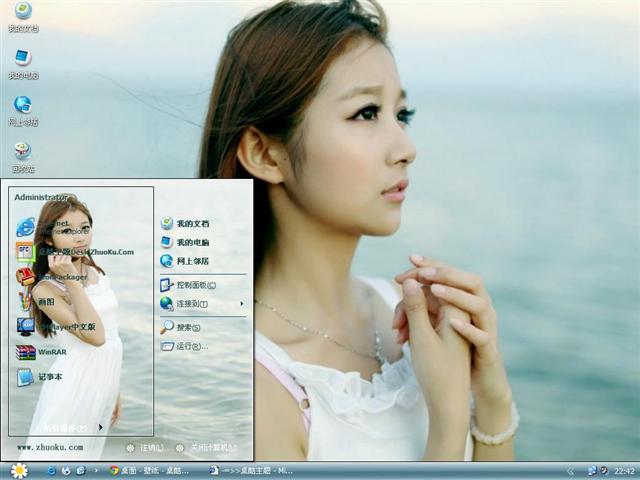The image size is (640, 480).
Task: Click the Administrator user name
Action: coord(41,197)
